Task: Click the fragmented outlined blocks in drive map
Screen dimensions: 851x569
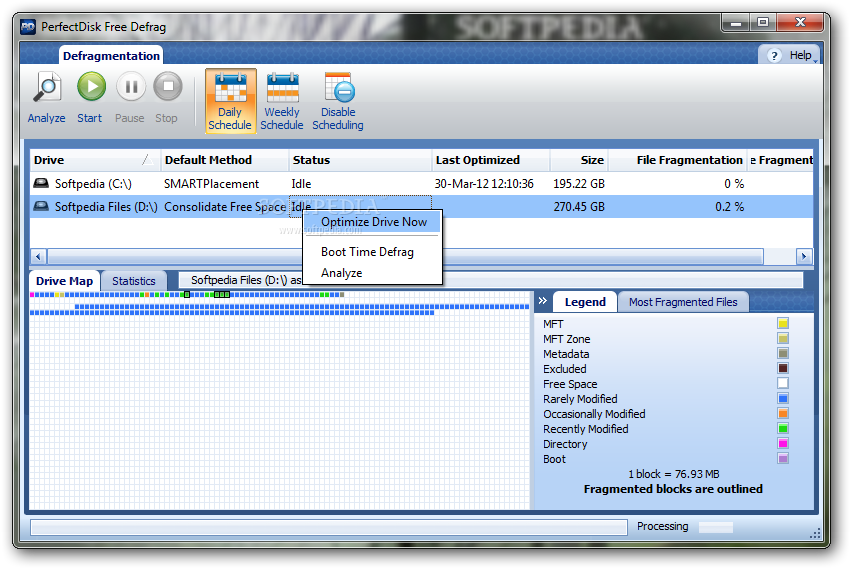Action: coord(221,294)
